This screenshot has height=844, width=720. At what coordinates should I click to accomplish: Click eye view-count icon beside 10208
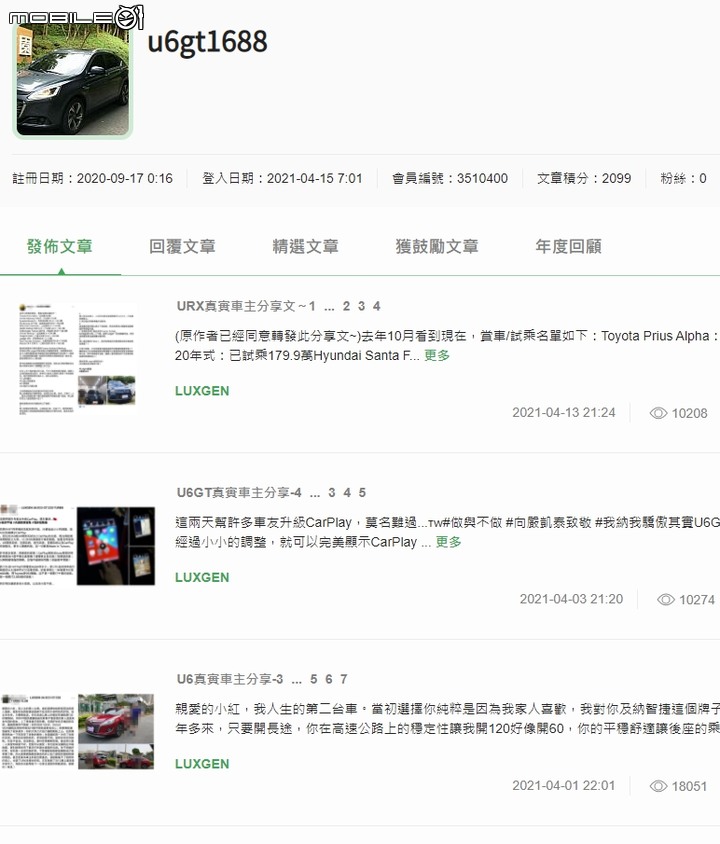tap(658, 413)
